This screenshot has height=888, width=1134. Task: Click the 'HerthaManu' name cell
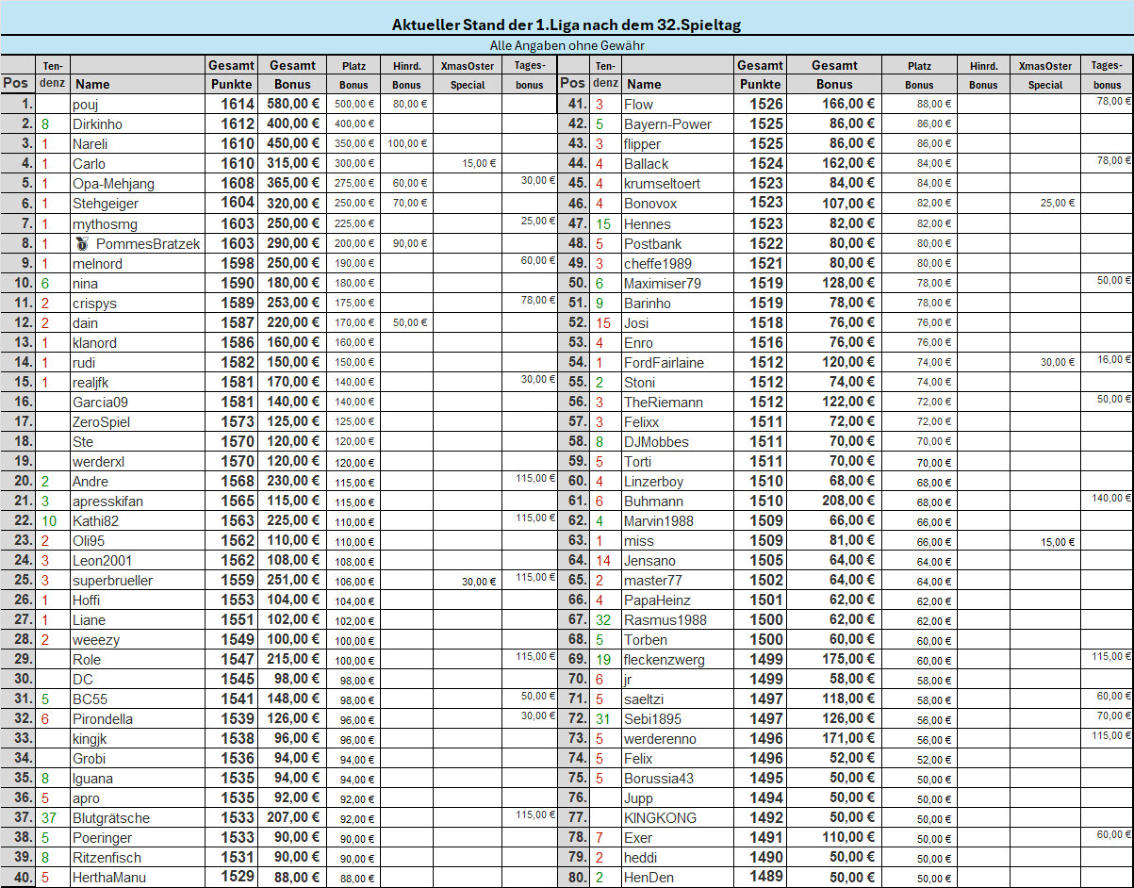pyautogui.click(x=137, y=877)
